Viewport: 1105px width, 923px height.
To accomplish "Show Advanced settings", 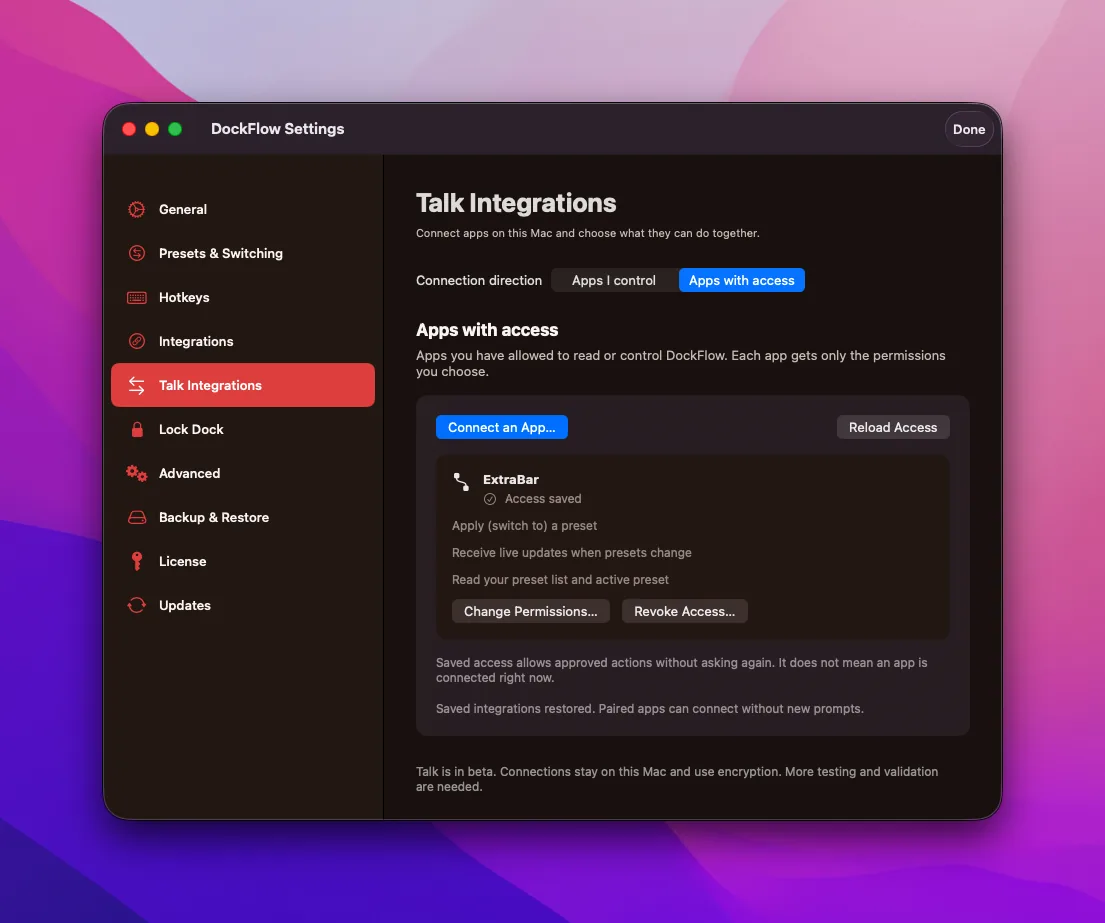I will click(242, 473).
